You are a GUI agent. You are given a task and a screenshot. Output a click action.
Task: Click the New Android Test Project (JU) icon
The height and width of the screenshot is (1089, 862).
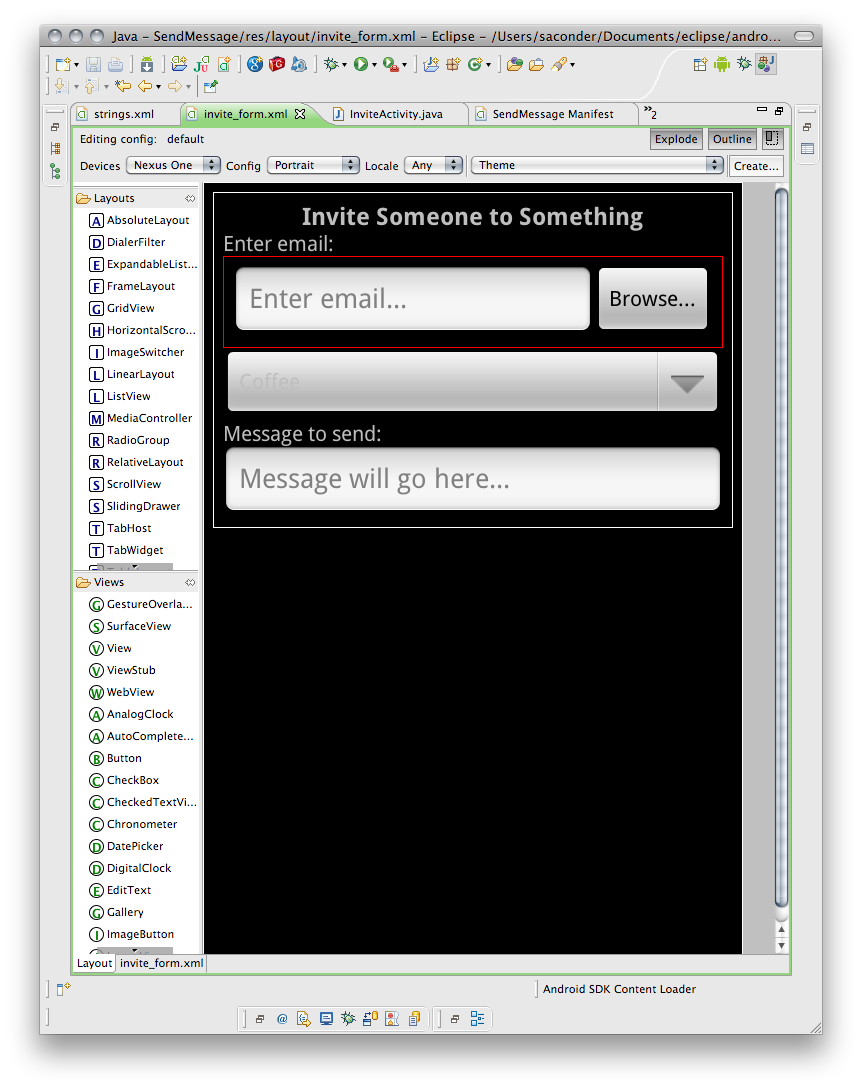(201, 65)
